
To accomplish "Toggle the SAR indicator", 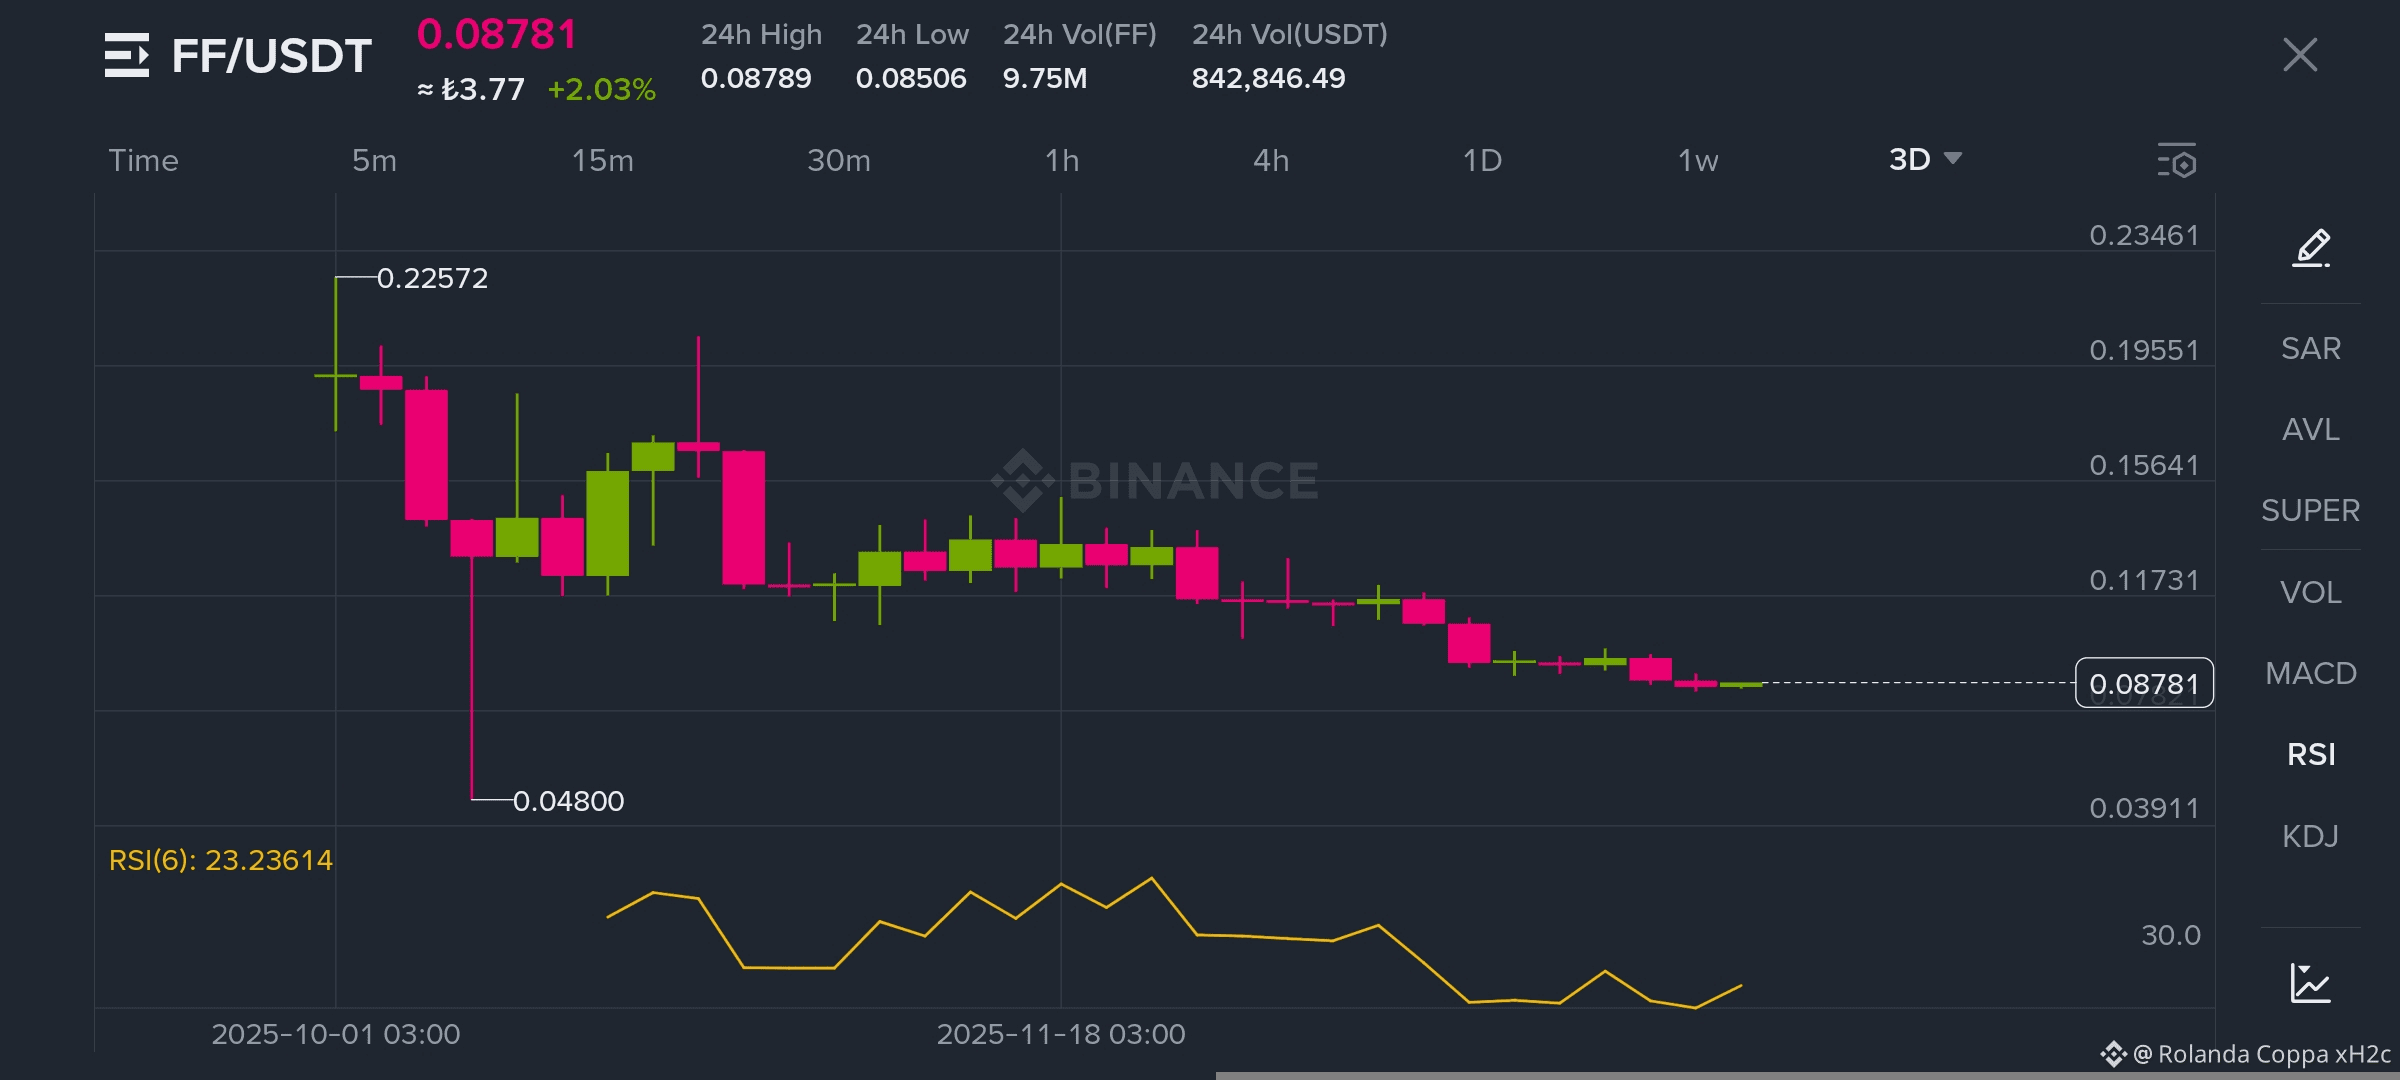I will pyautogui.click(x=2310, y=348).
